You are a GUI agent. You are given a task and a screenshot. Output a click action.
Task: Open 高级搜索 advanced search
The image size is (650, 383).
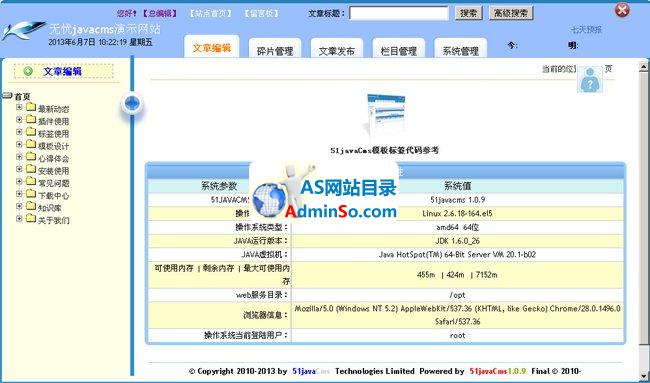511,13
